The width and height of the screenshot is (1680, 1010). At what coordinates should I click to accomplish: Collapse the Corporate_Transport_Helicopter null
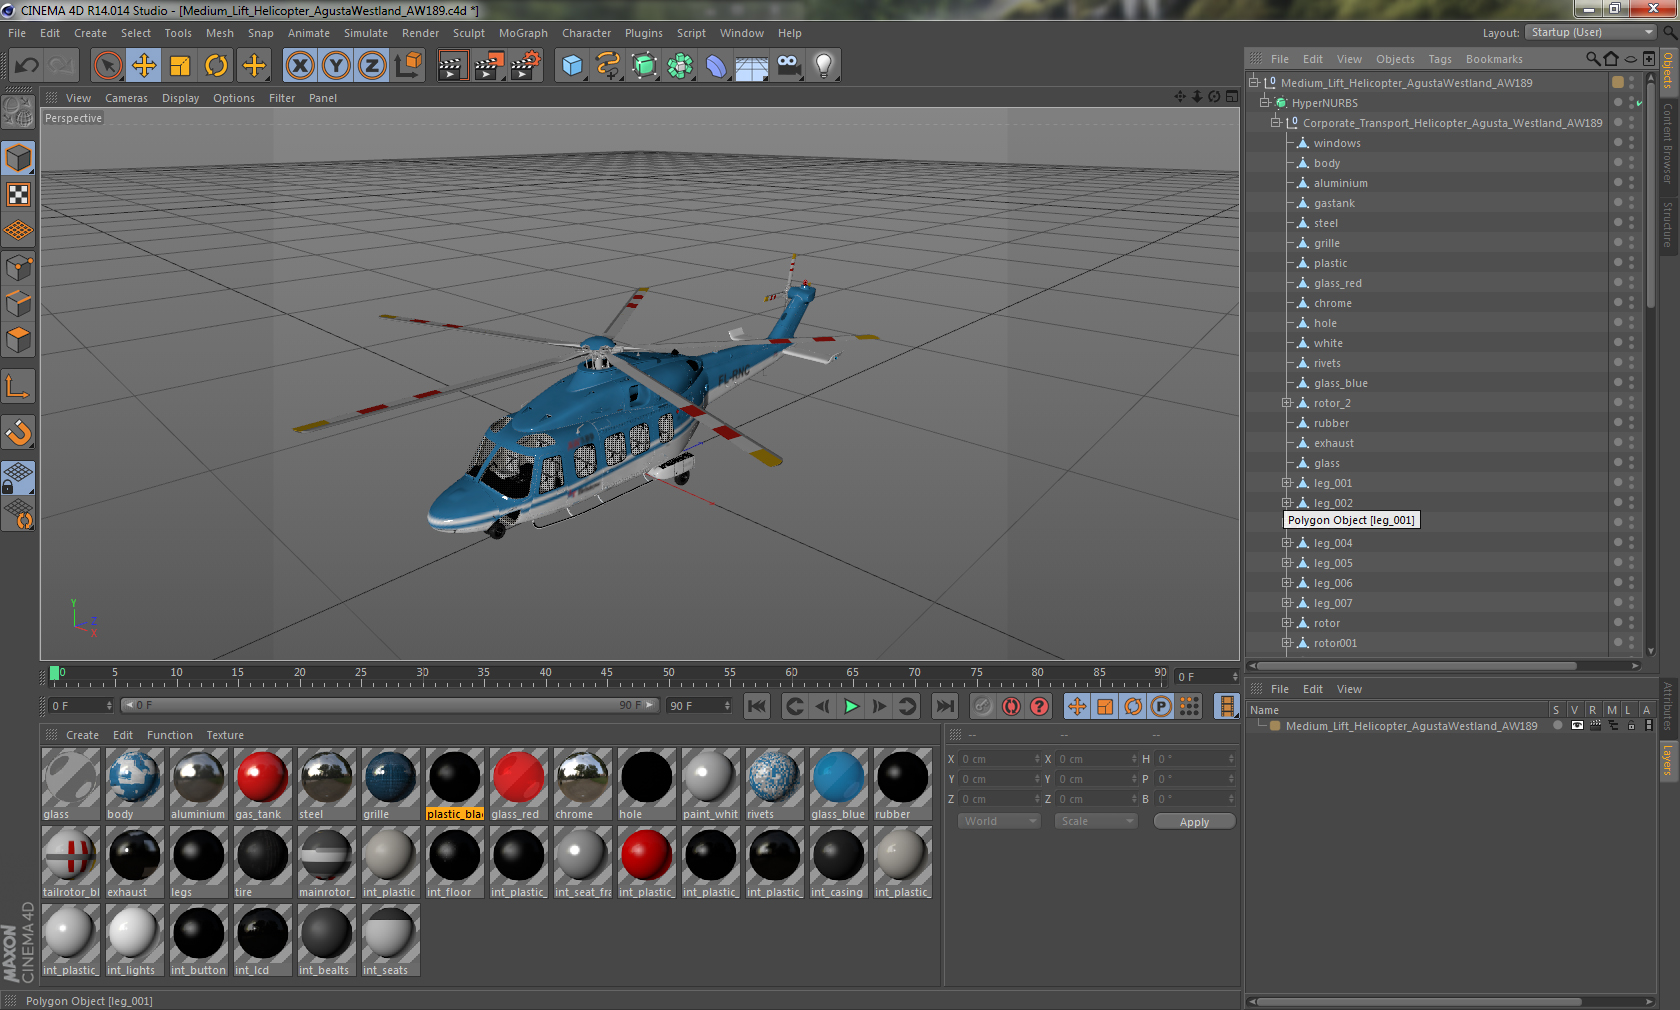1276,122
